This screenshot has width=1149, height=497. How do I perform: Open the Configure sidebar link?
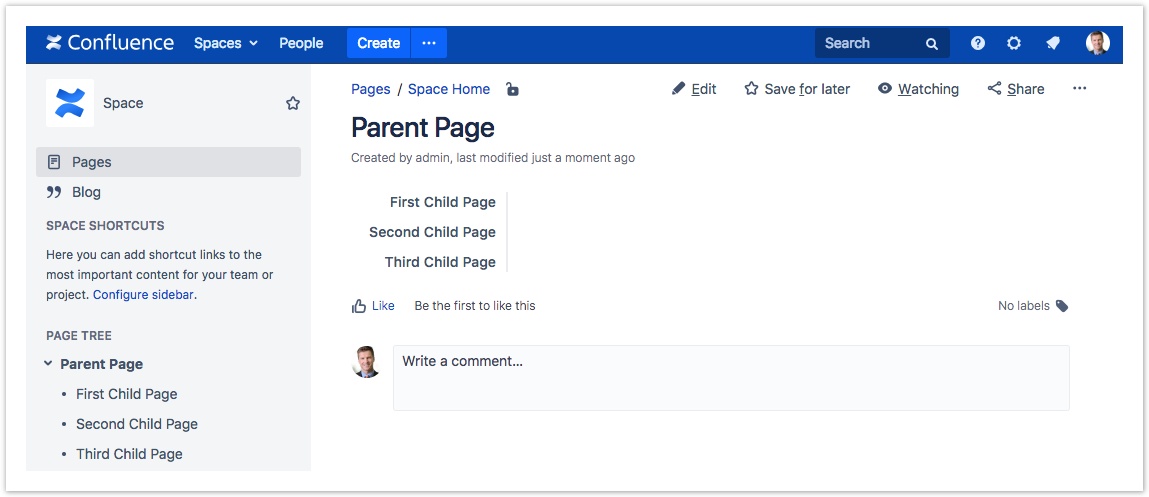(144, 295)
